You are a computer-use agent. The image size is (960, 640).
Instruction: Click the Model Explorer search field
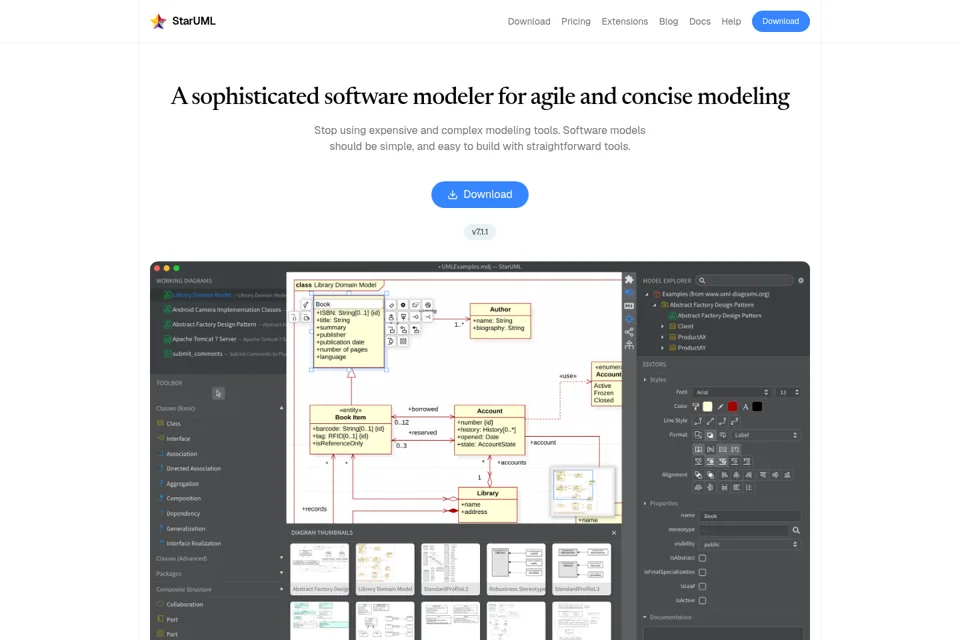tap(745, 280)
